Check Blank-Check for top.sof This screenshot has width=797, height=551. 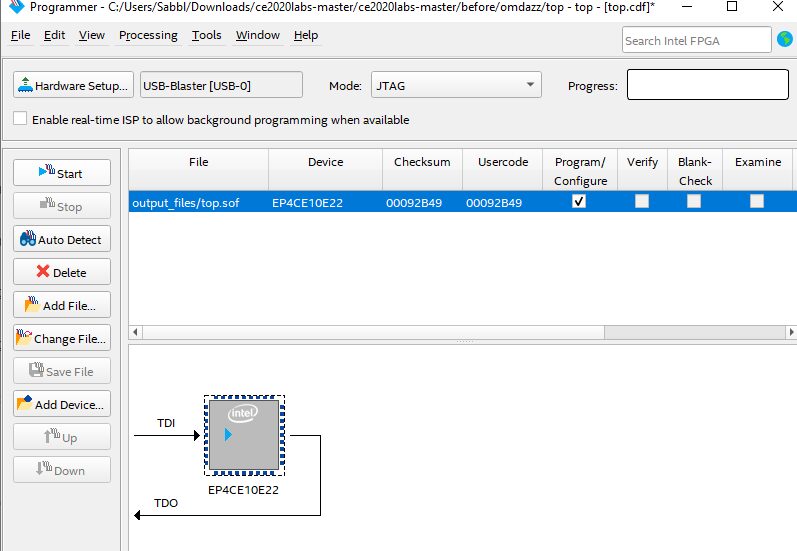[694, 201]
